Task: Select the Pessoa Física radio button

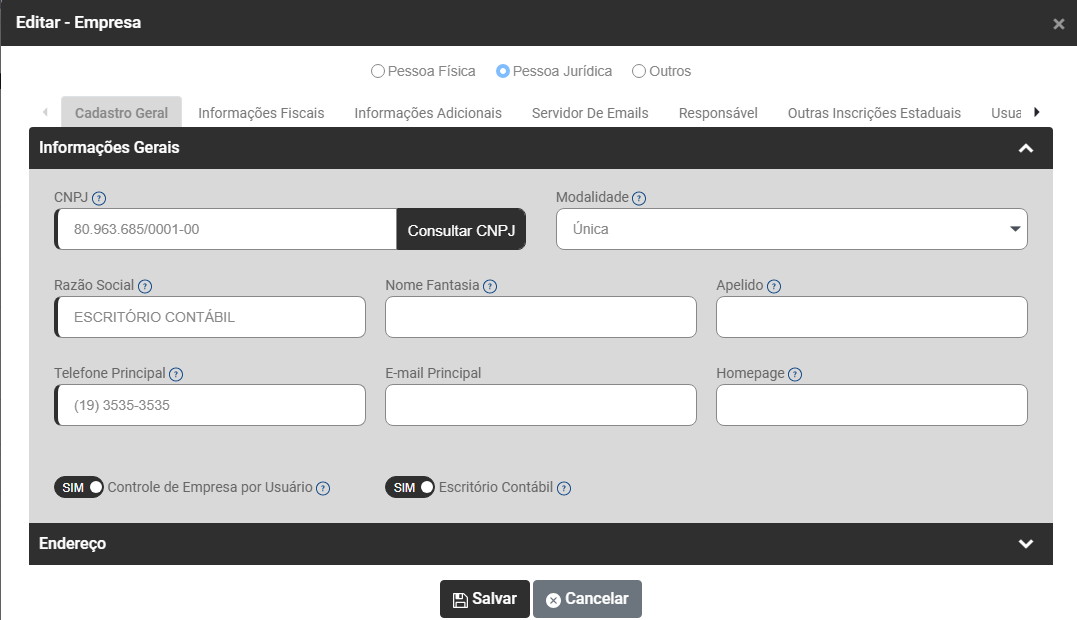Action: click(x=378, y=71)
